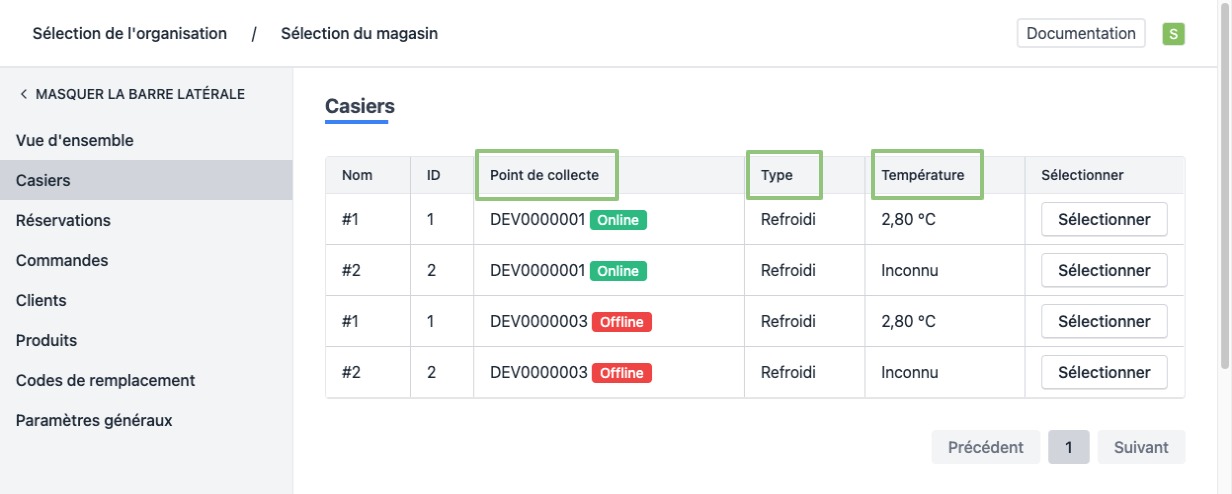
Task: Open Réservations in the sidebar
Action: point(63,221)
